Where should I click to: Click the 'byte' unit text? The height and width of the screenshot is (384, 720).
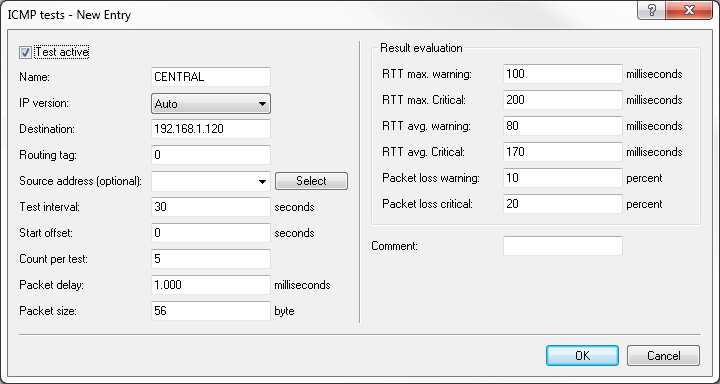[284, 311]
